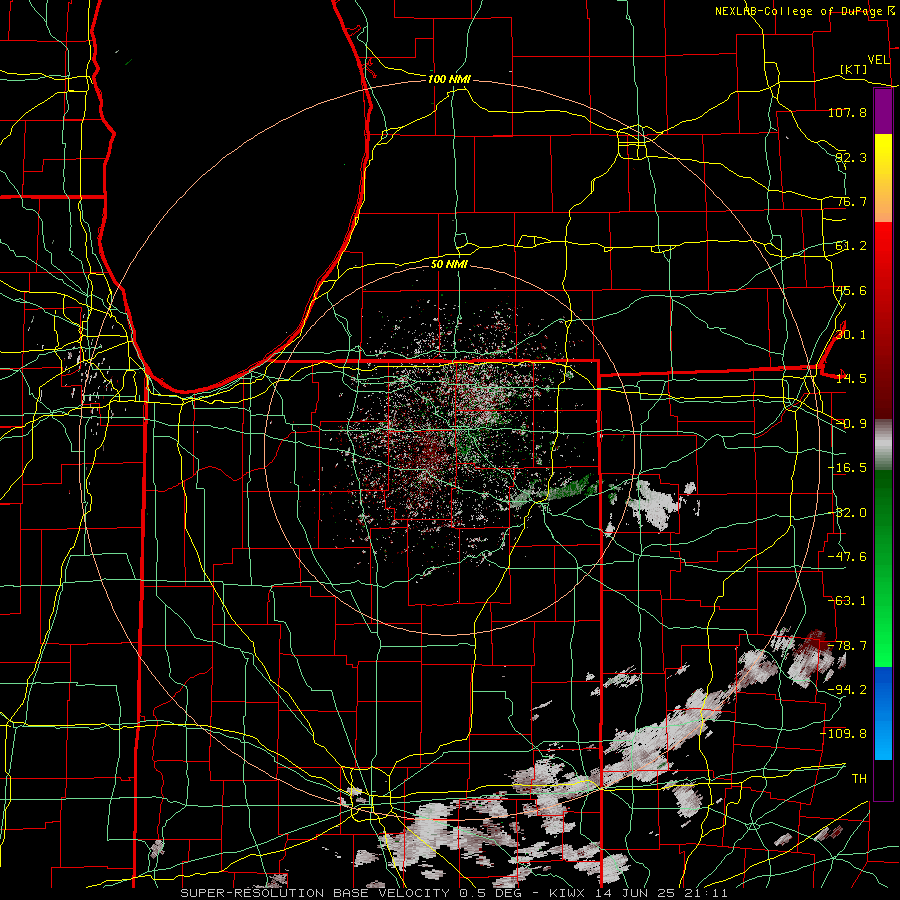Click the 14.5 value on velocity scale
The height and width of the screenshot is (900, 900).
click(851, 379)
